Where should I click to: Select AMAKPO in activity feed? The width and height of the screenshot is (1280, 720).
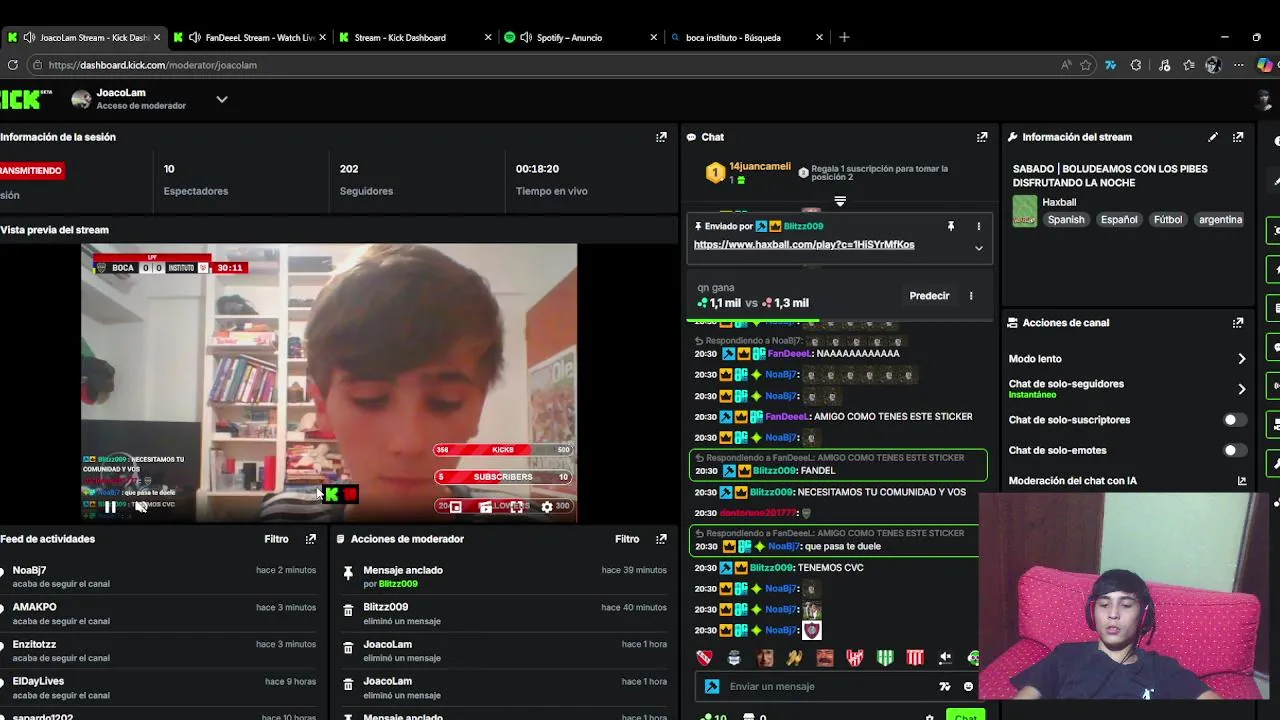pos(35,607)
